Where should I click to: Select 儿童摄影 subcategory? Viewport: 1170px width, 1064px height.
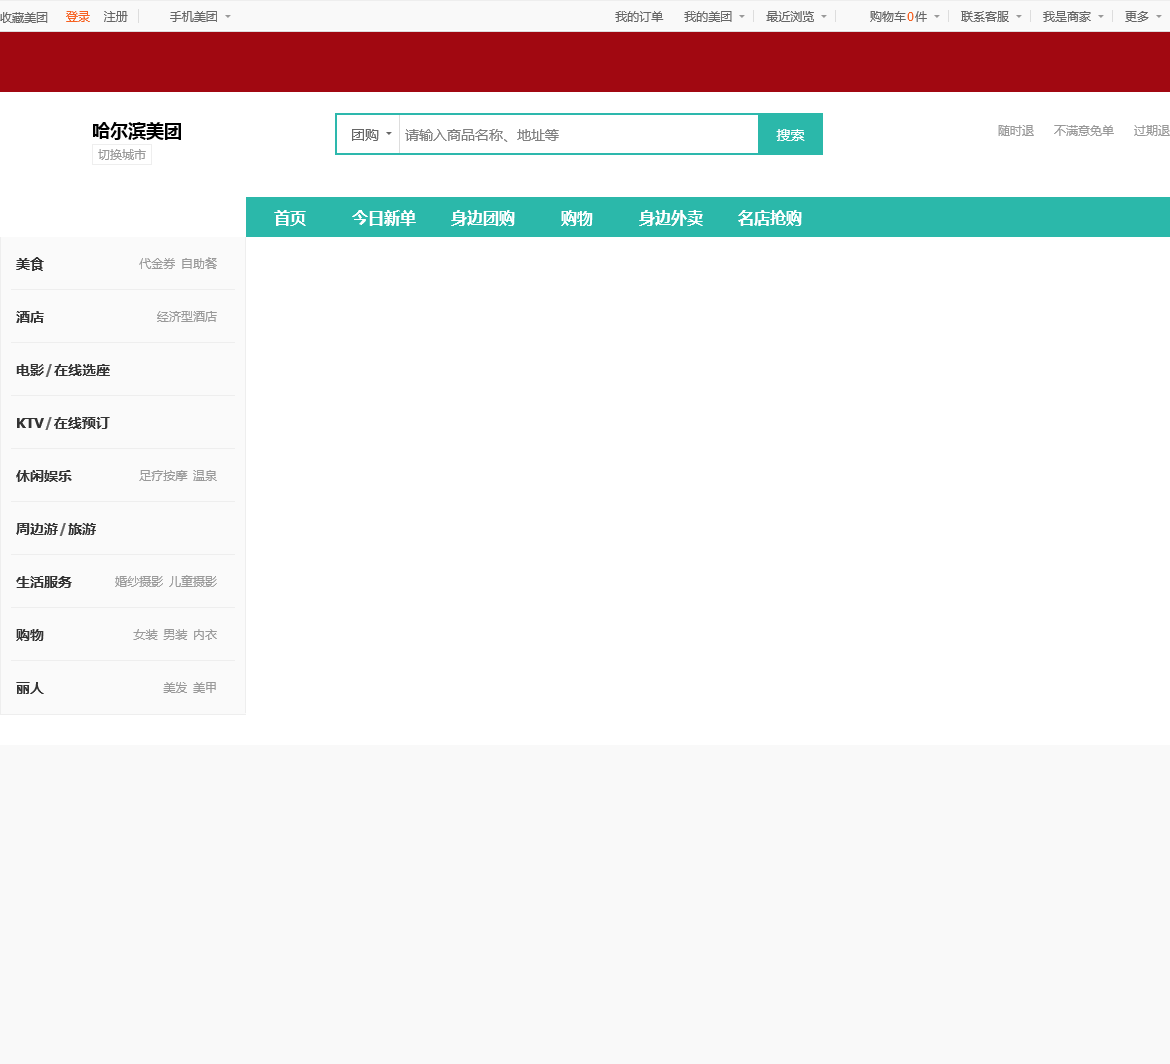(193, 581)
